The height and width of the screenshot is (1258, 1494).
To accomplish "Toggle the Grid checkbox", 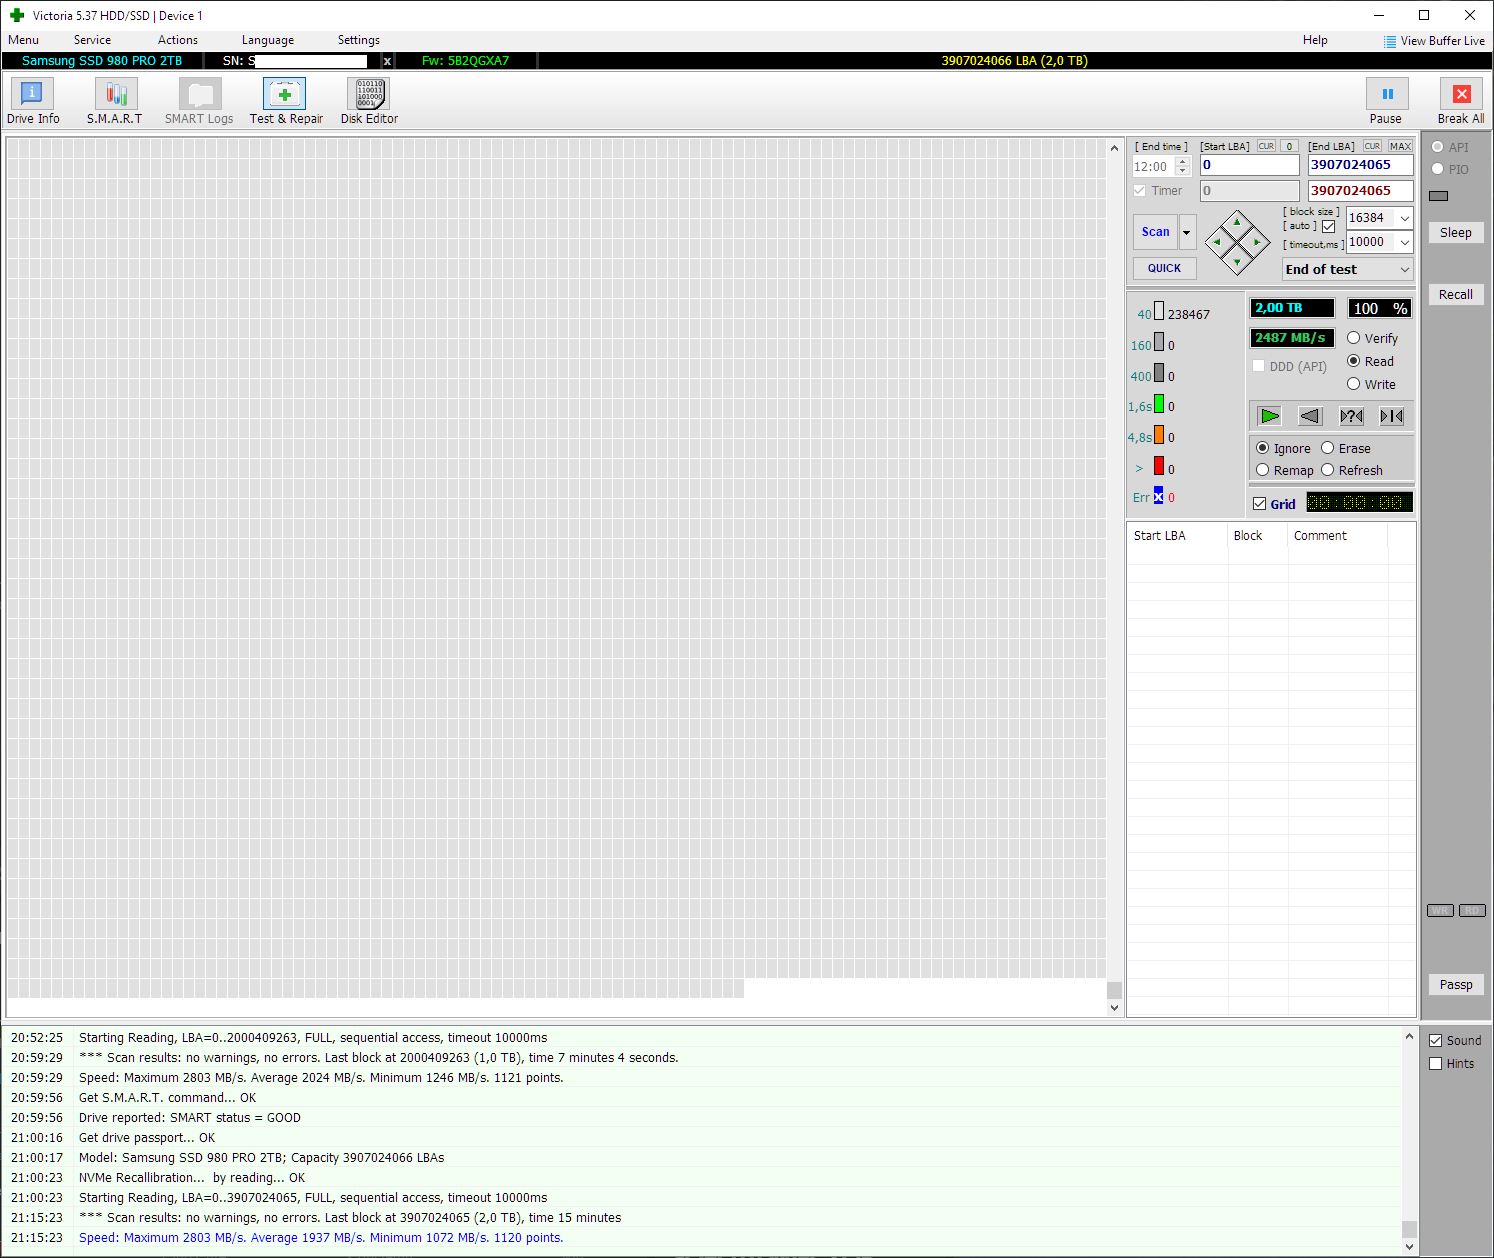I will point(1260,504).
